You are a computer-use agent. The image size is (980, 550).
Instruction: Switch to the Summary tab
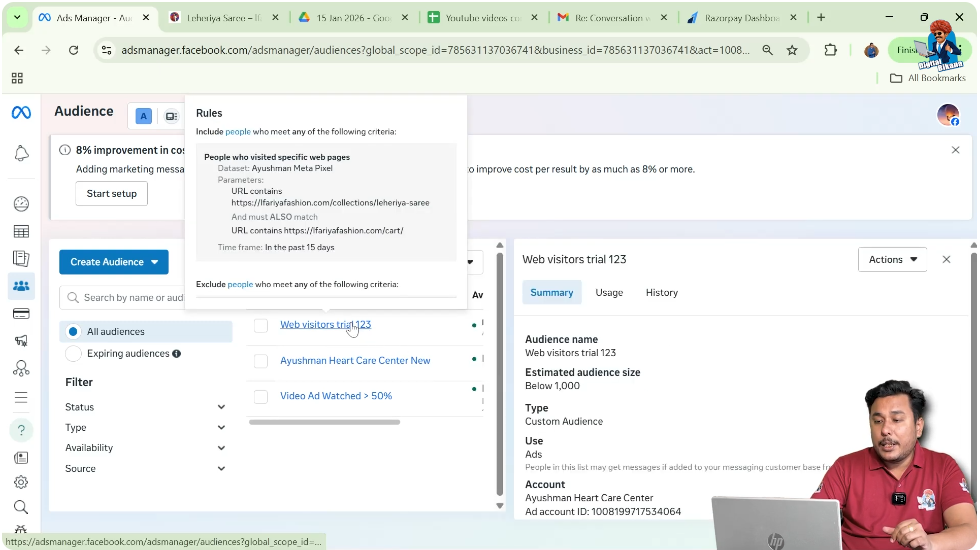point(551,292)
